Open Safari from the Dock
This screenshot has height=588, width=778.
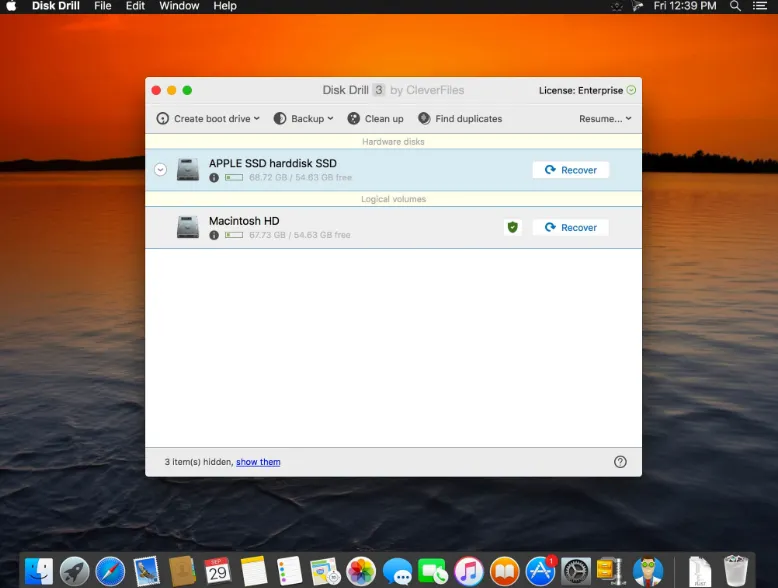[x=110, y=571]
